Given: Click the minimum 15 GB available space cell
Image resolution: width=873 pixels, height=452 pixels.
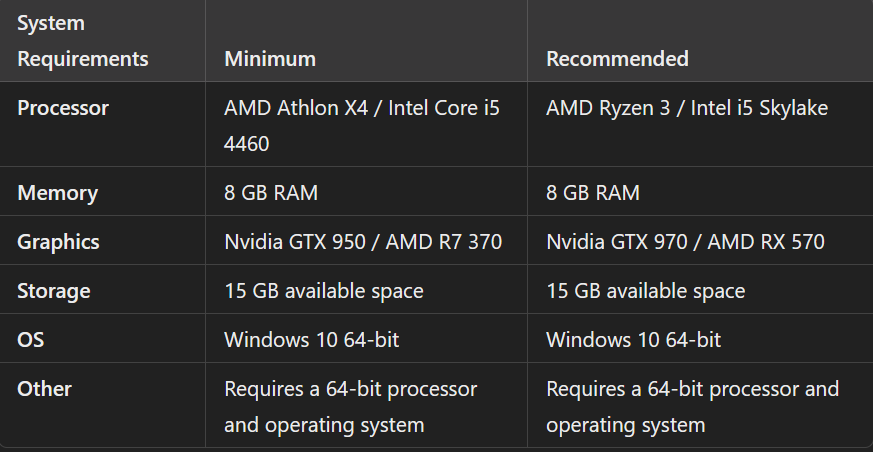Looking at the screenshot, I should [x=324, y=291].
